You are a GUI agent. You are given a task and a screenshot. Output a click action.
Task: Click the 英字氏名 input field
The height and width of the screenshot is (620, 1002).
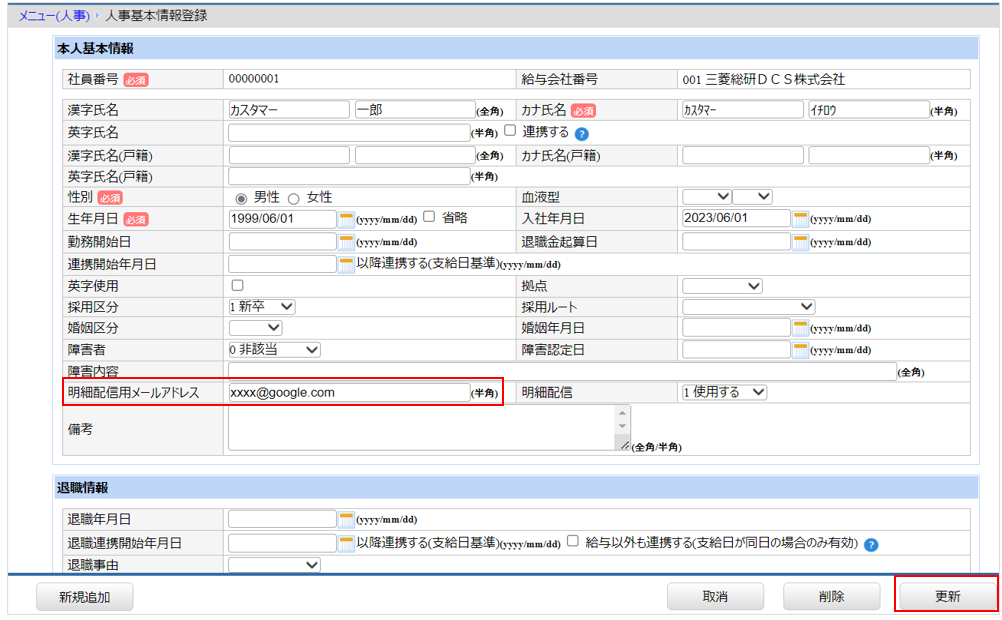[x=349, y=132]
